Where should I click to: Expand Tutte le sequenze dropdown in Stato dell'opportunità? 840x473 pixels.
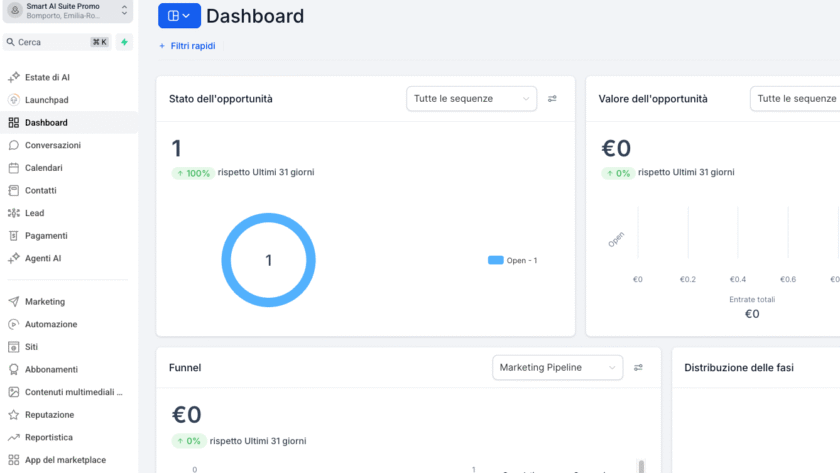(x=471, y=99)
